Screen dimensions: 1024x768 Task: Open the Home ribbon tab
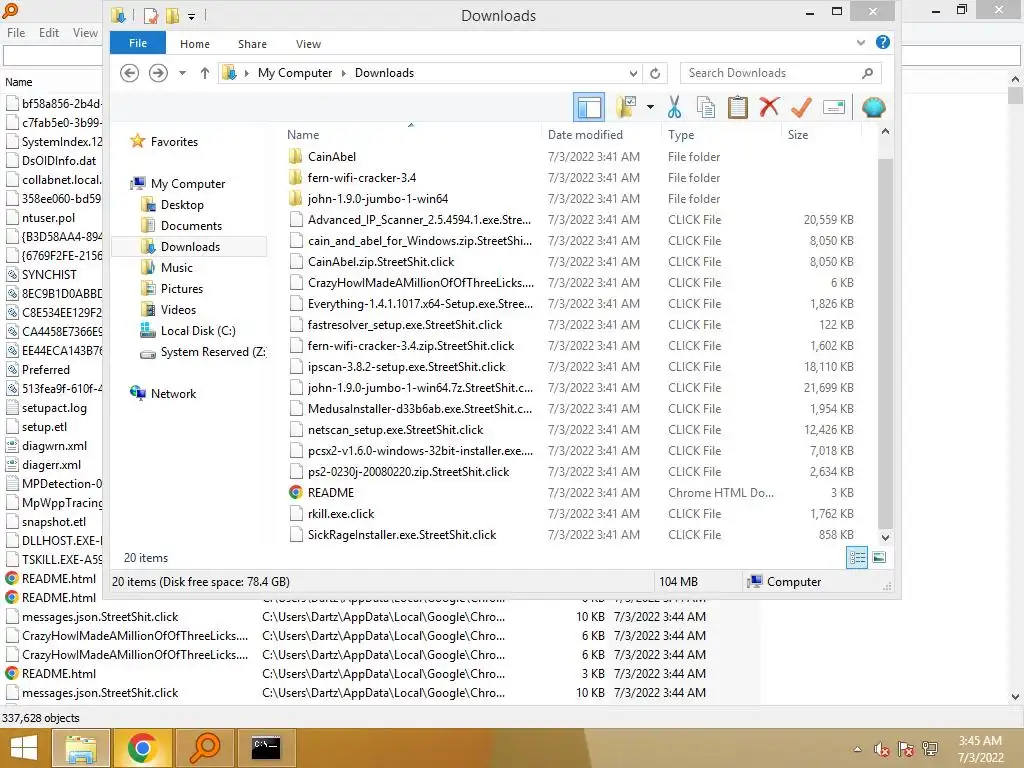click(195, 44)
